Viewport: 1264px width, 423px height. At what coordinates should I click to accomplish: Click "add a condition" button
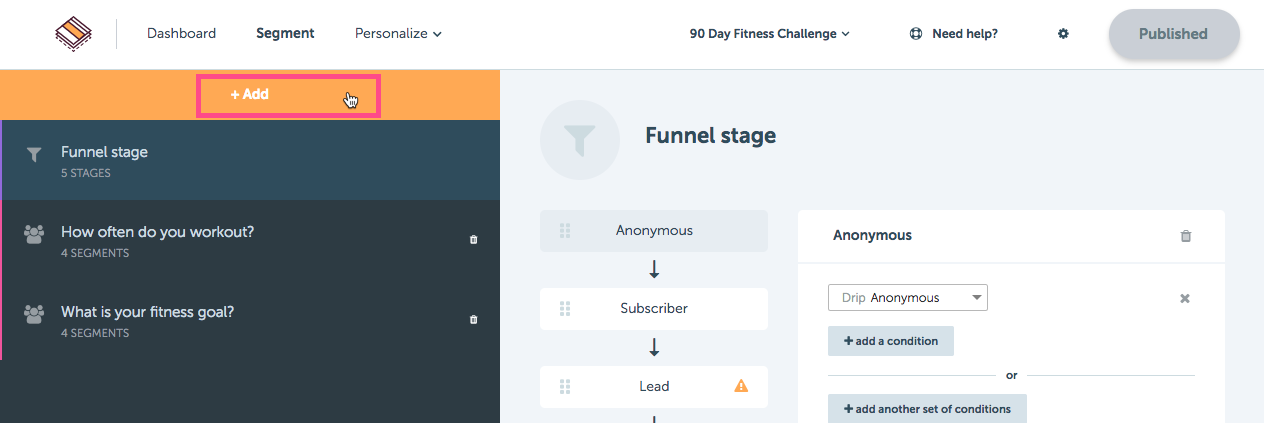click(x=891, y=341)
